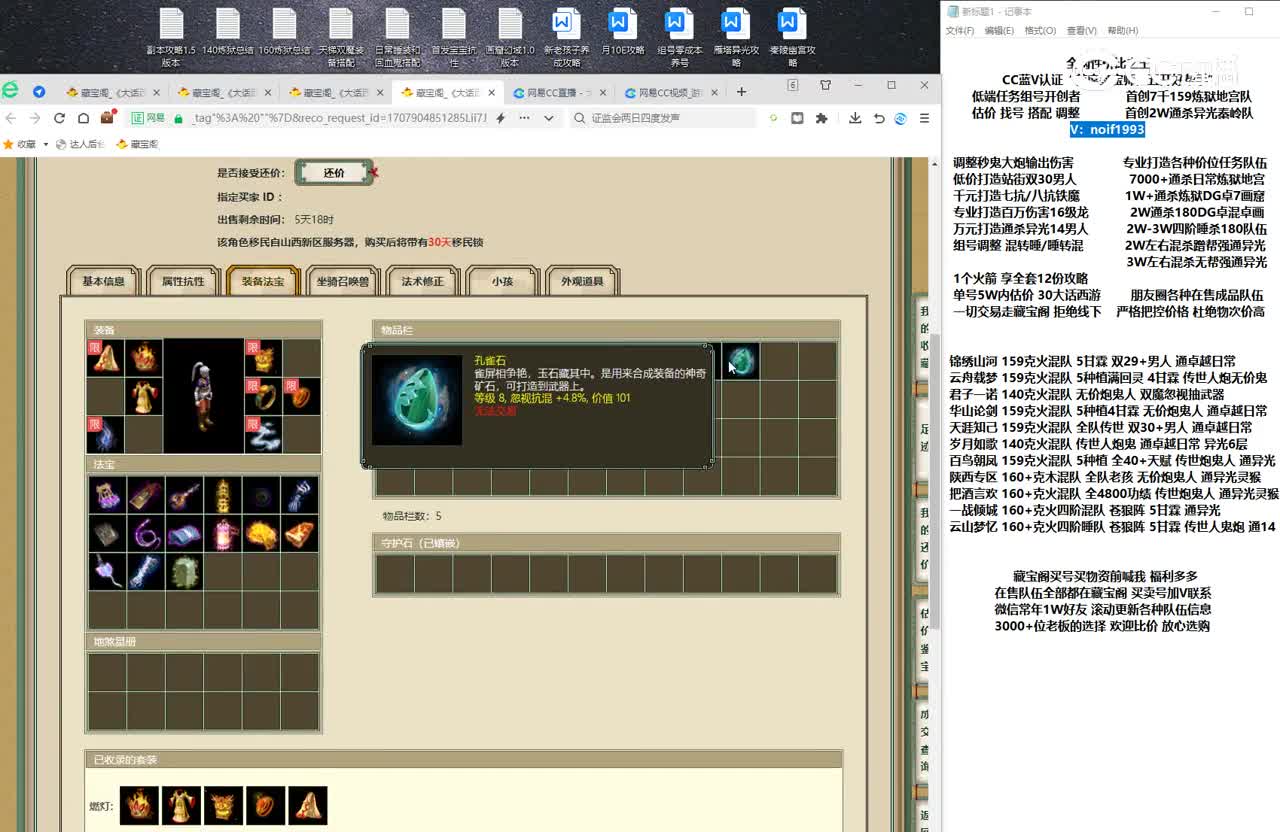Open the Notepad 格式(O) menu
1280x832 pixels.
pos(1040,31)
